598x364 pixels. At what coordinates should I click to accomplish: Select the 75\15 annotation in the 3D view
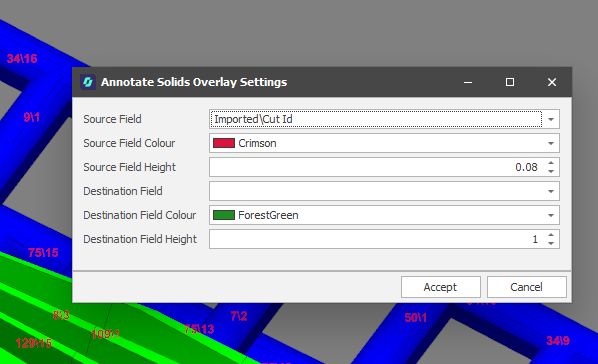[43, 252]
